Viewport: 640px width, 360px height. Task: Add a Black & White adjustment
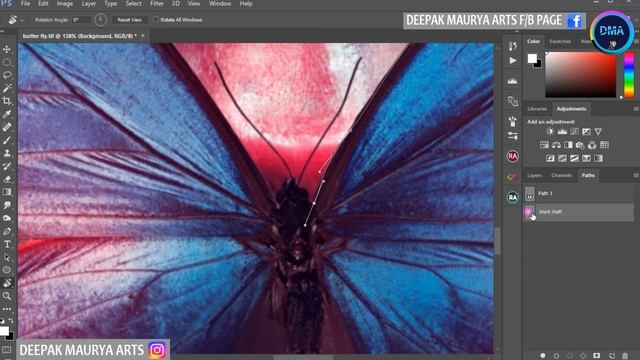tap(568, 145)
